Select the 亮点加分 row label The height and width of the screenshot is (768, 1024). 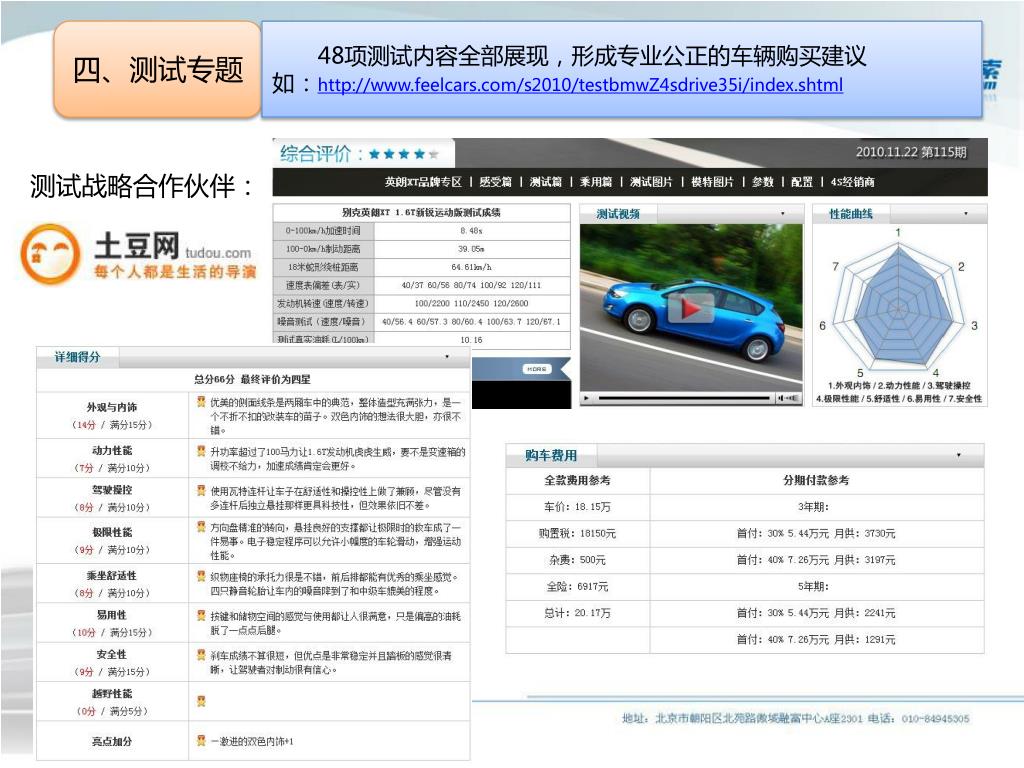[x=112, y=741]
